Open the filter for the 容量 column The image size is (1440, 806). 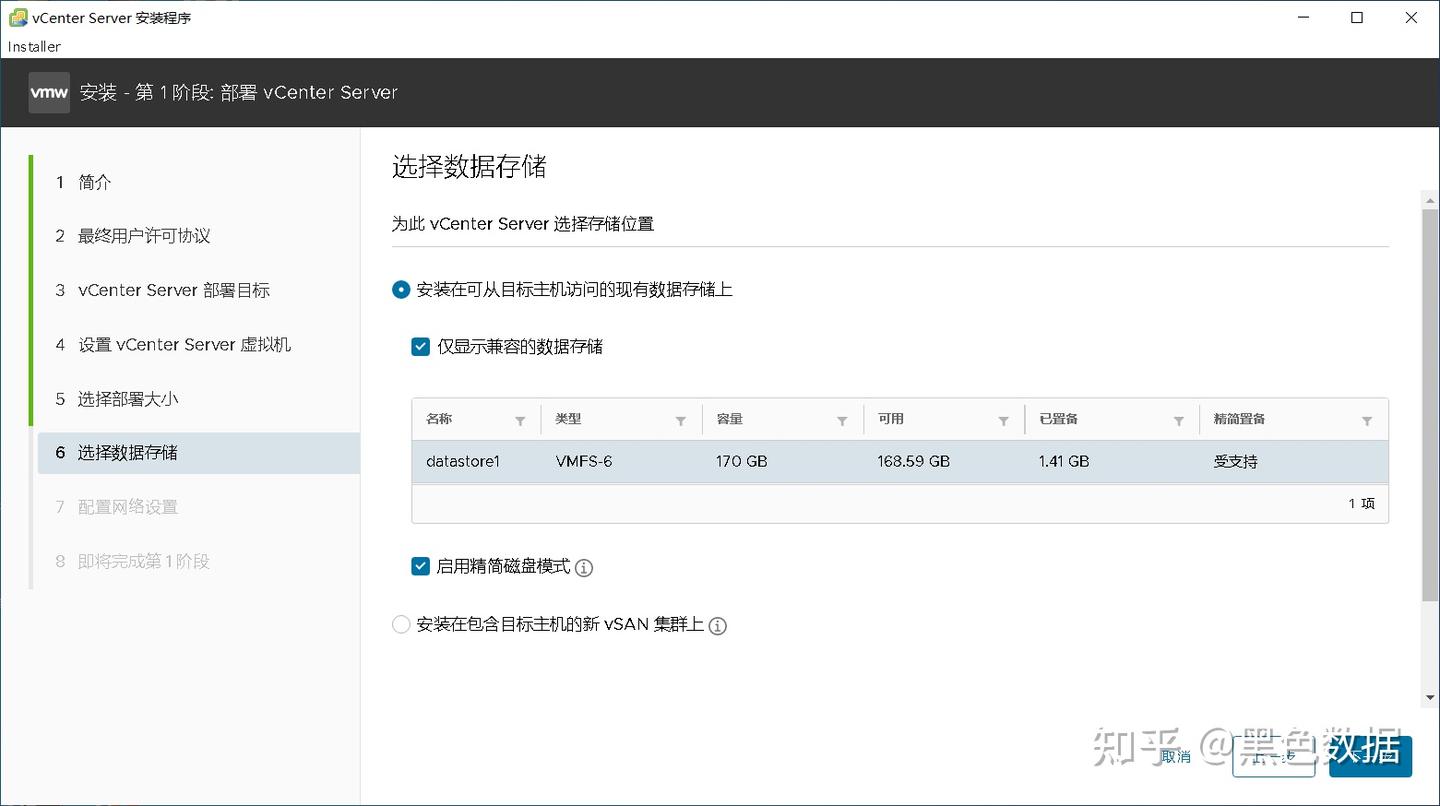point(842,420)
